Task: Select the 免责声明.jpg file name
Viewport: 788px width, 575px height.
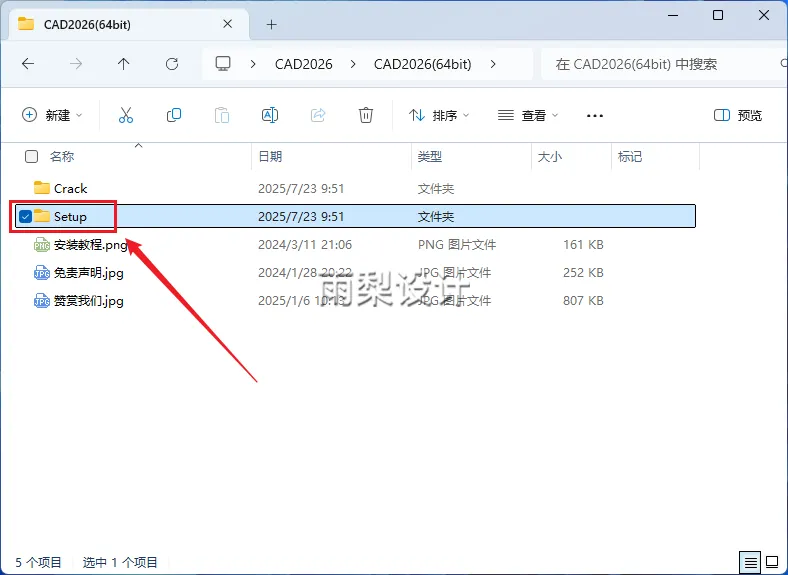Action: 88,273
